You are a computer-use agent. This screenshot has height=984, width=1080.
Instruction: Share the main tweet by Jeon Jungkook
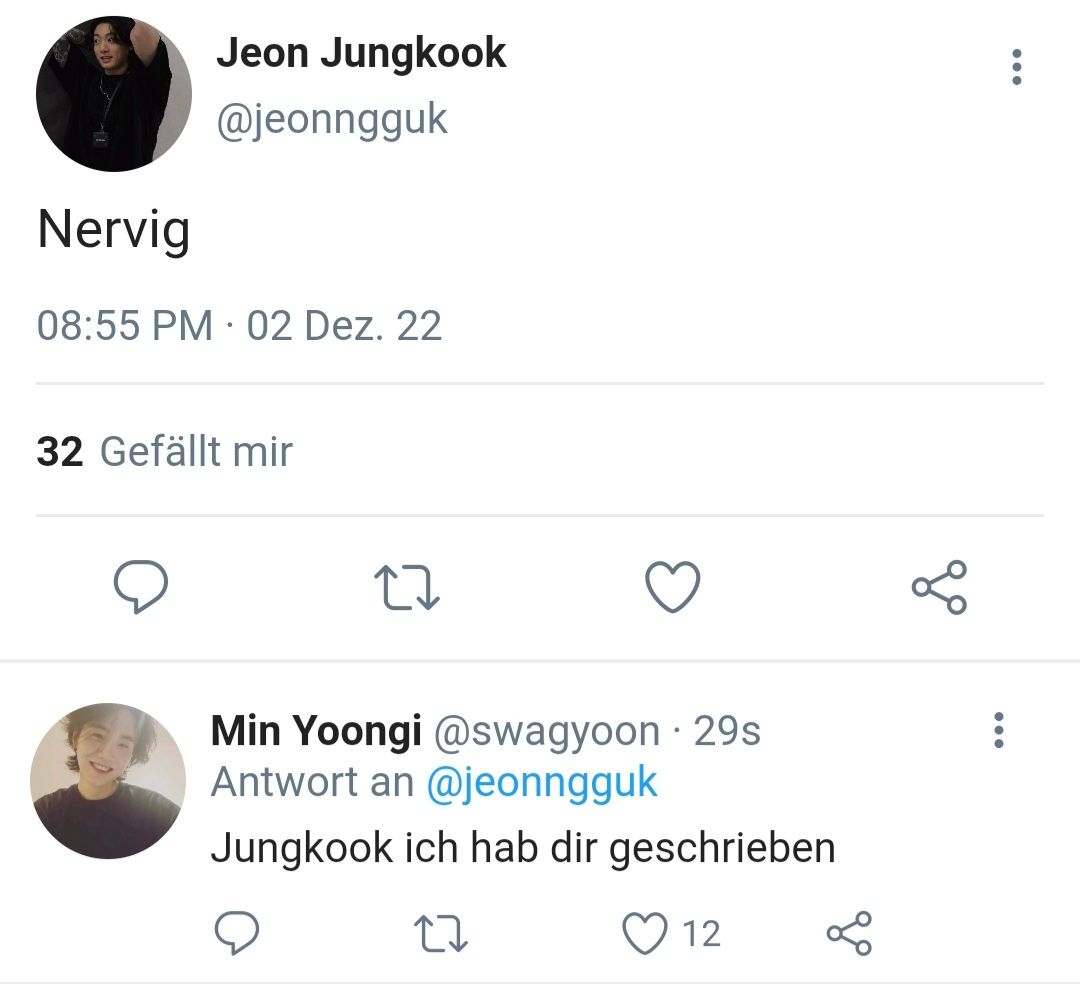[x=939, y=587]
